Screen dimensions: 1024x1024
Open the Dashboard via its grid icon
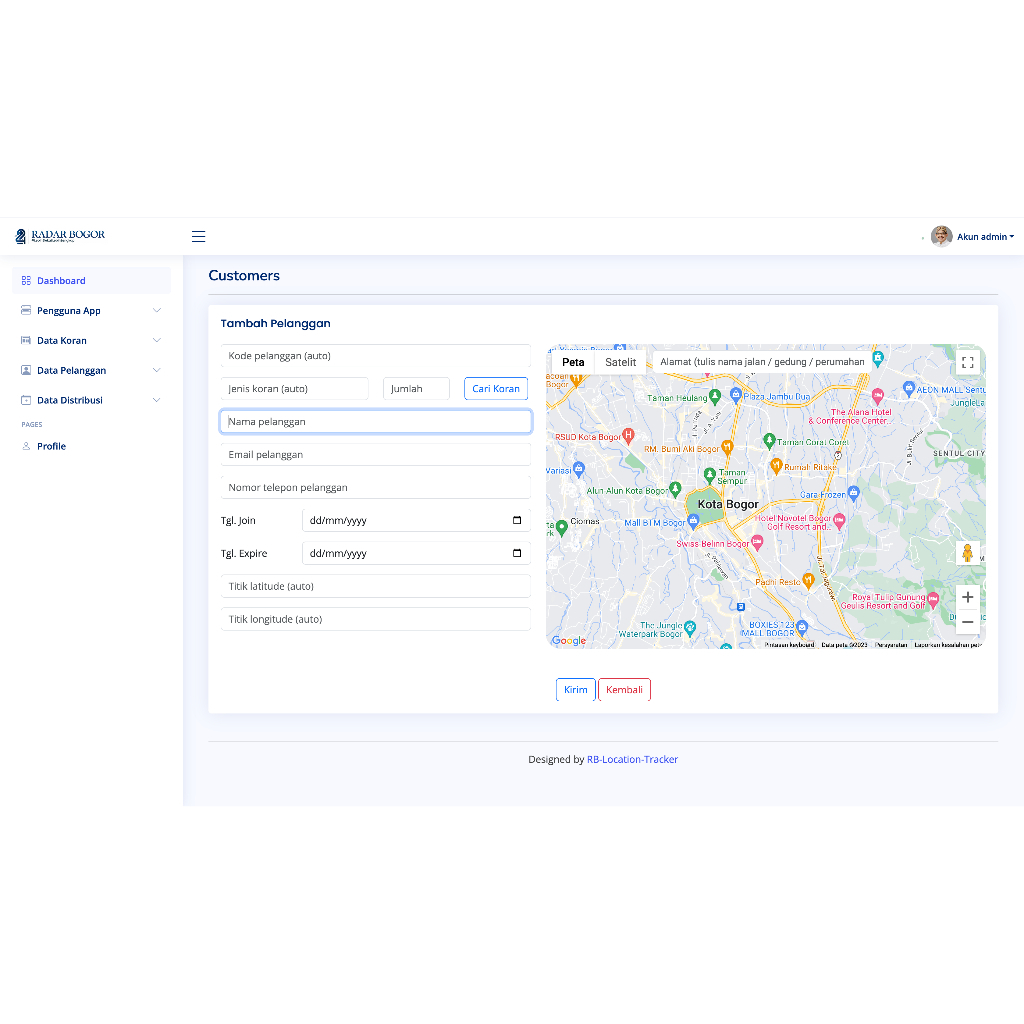[x=25, y=280]
